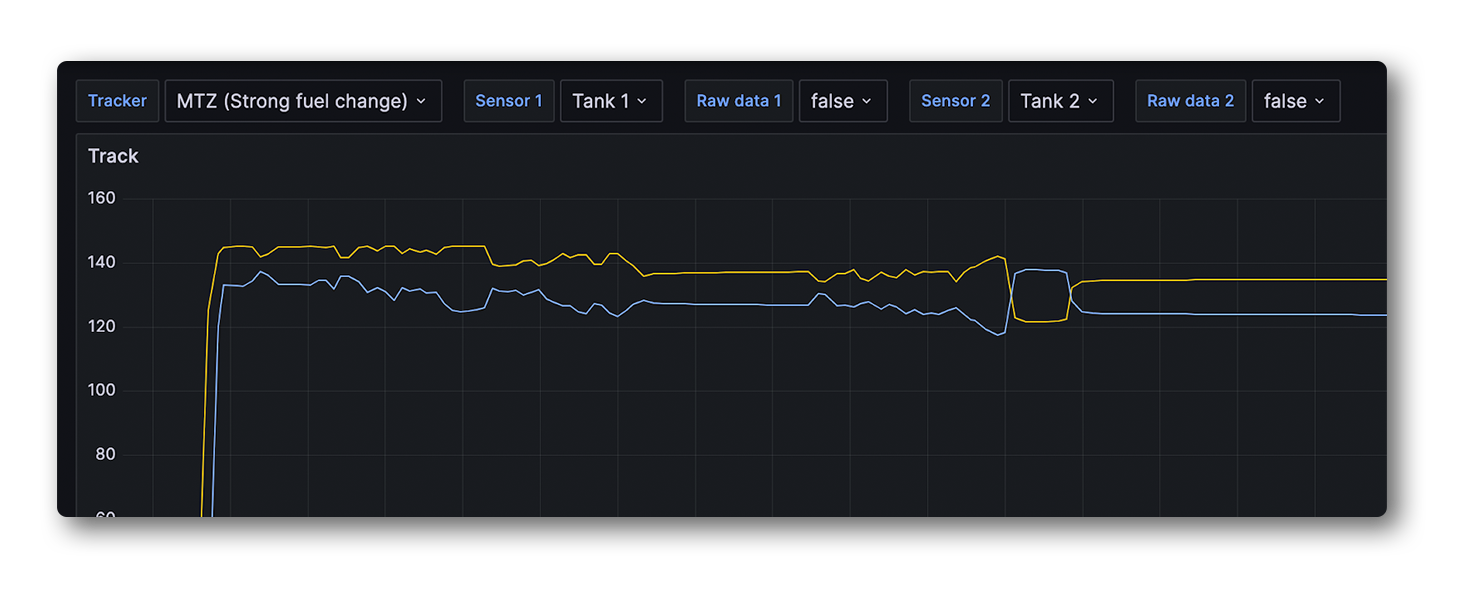Click the Track panel title
Viewport: 1482px width, 603px height.
(x=113, y=156)
